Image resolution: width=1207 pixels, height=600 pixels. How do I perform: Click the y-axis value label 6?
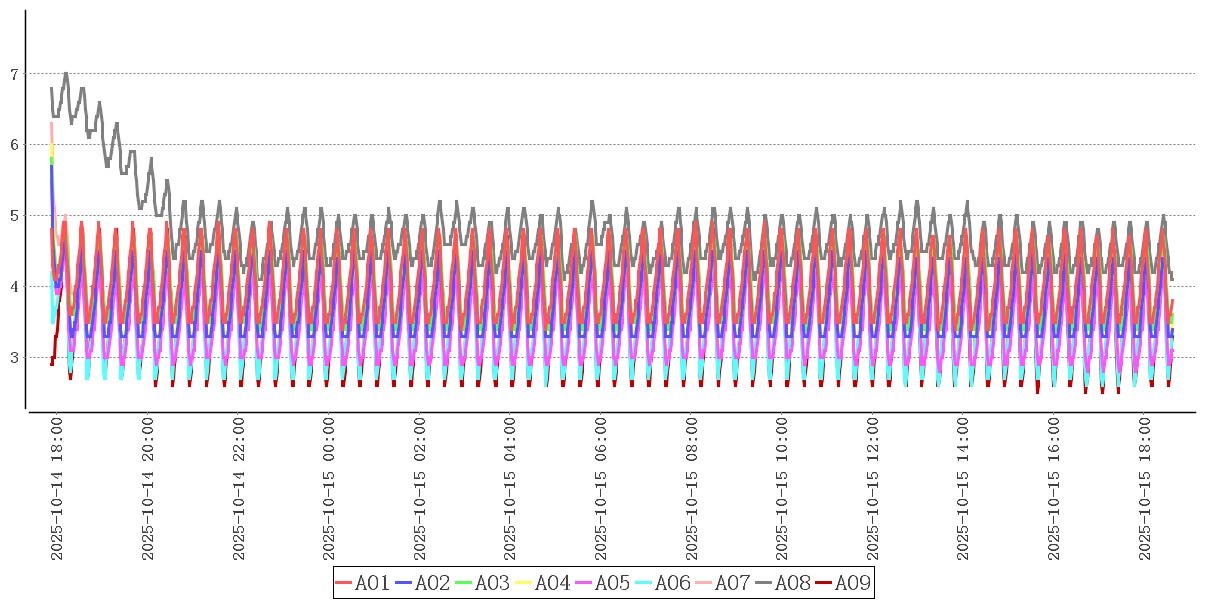(x=14, y=145)
